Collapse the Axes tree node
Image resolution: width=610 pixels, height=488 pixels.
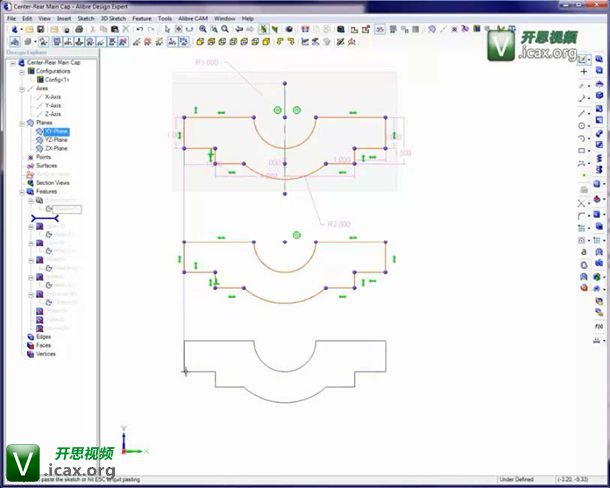pyautogui.click(x=22, y=87)
